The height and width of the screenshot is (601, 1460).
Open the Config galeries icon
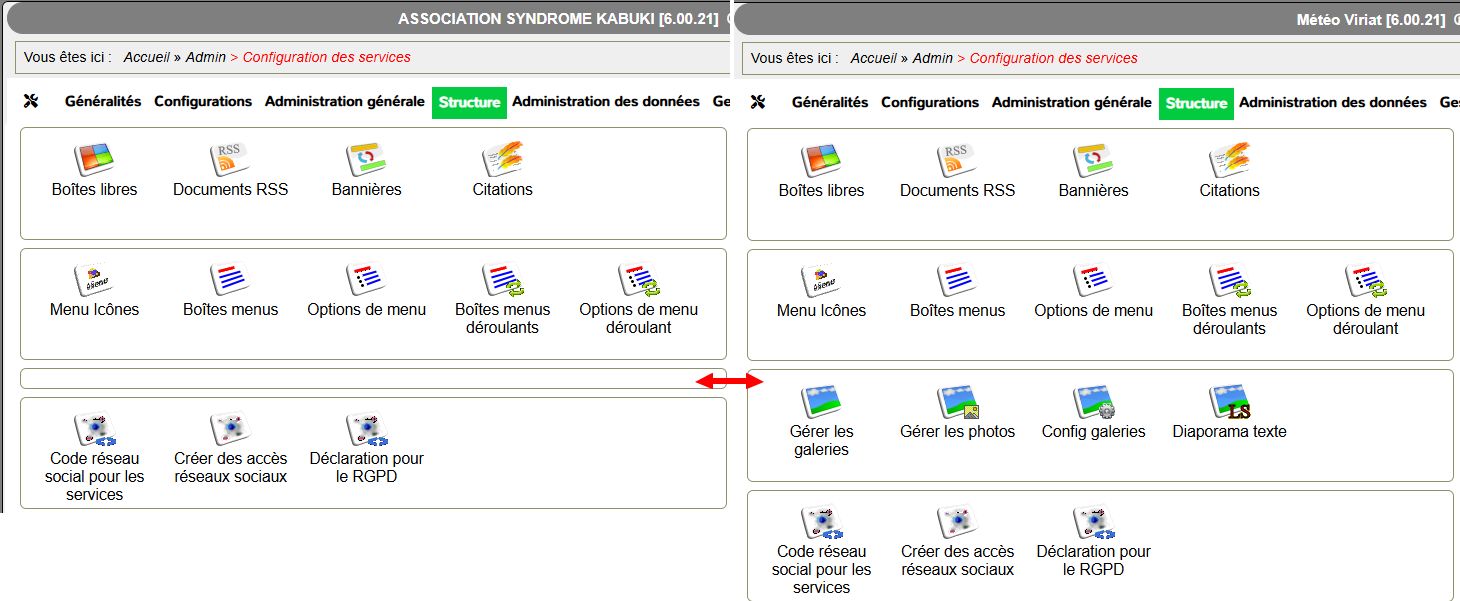click(1093, 402)
